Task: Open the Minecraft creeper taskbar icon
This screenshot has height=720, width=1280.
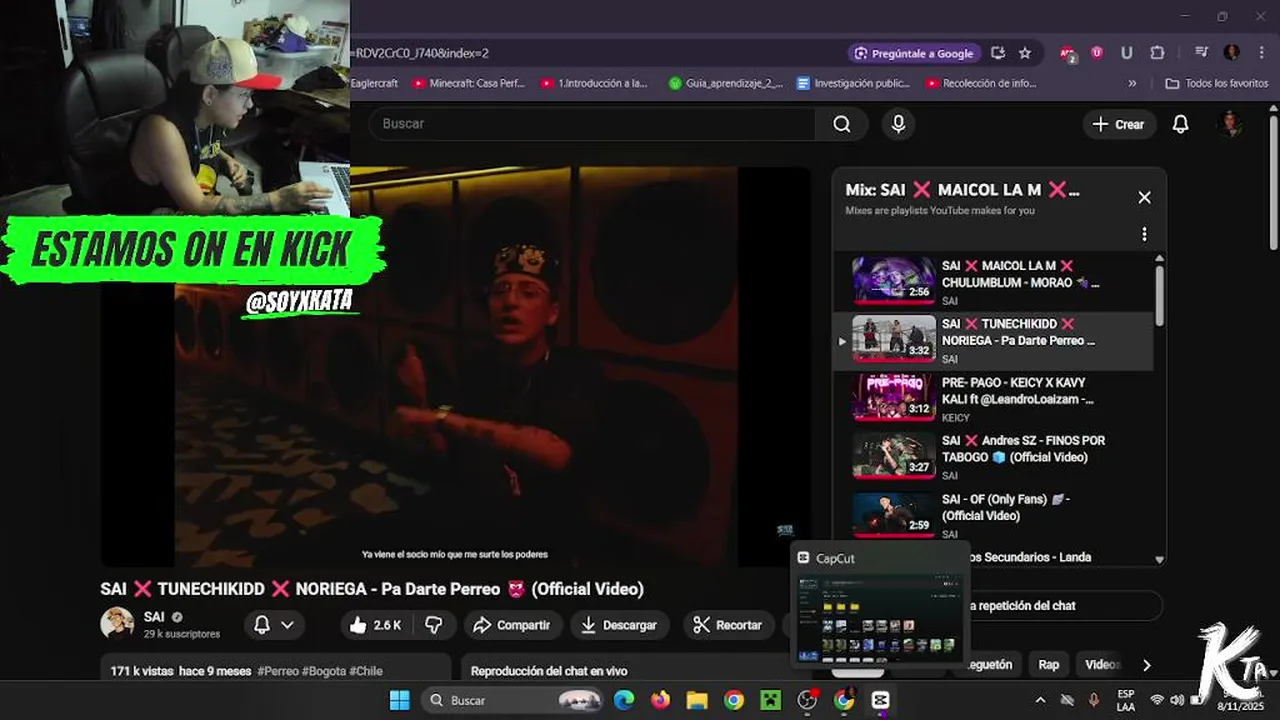Action: (x=771, y=700)
